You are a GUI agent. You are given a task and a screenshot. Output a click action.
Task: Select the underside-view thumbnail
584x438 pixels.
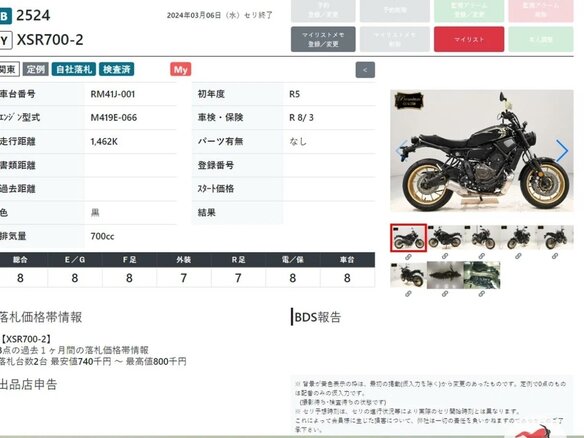click(x=445, y=275)
